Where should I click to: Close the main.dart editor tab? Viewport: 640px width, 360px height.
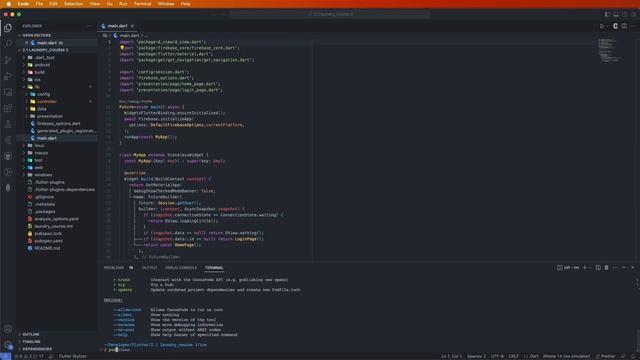(132, 26)
